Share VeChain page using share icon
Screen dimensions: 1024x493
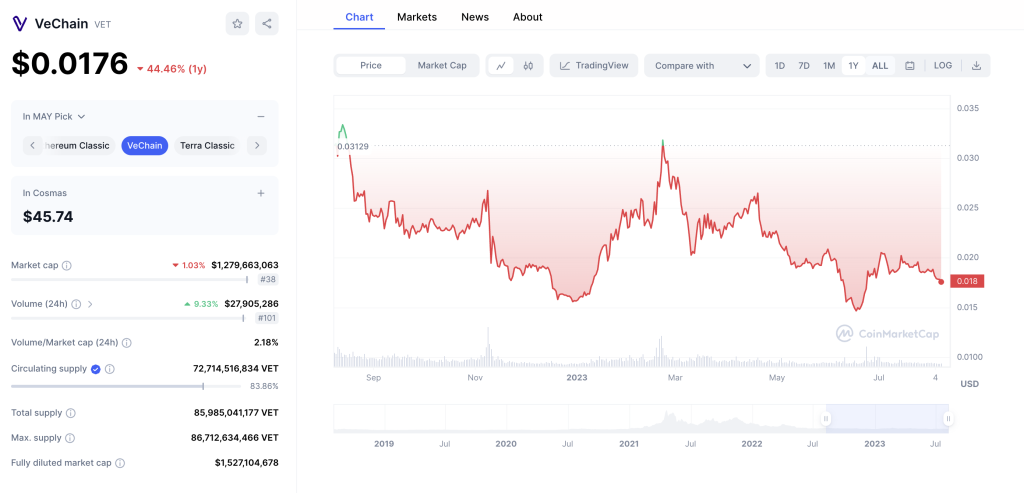(266, 24)
